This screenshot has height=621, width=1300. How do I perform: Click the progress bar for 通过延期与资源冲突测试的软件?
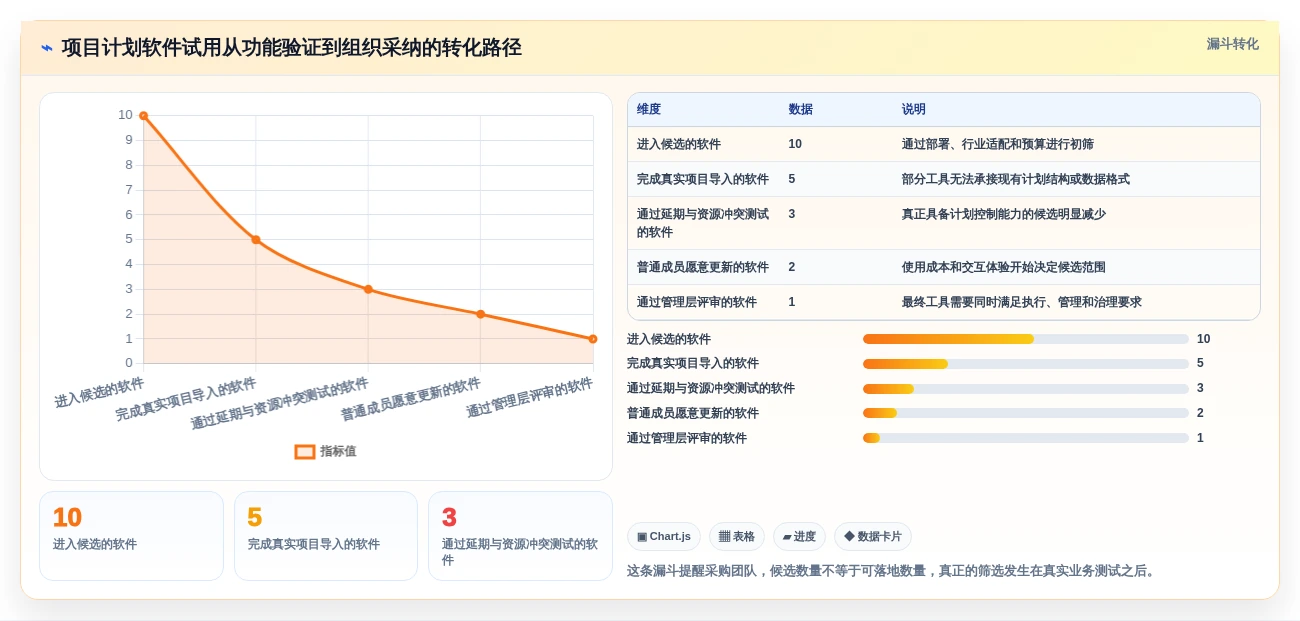(x=1026, y=388)
